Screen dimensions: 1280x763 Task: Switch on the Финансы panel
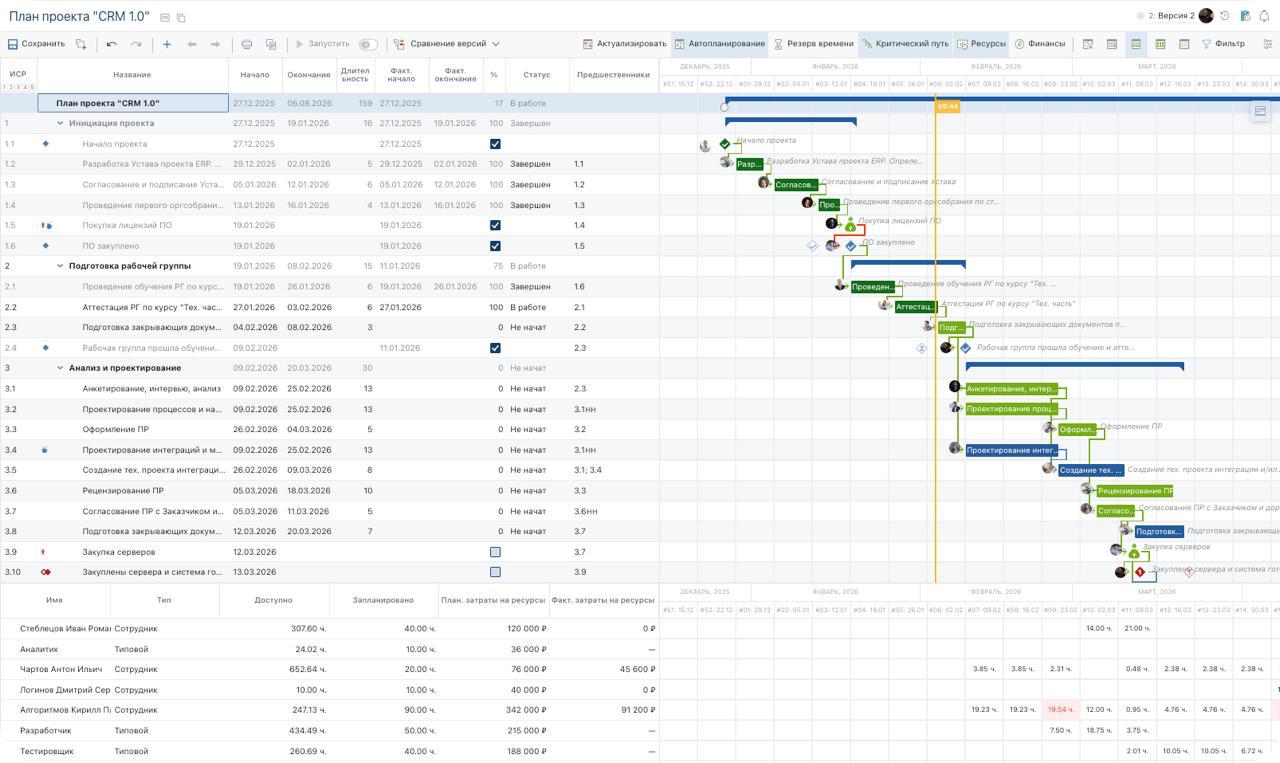[x=1039, y=44]
